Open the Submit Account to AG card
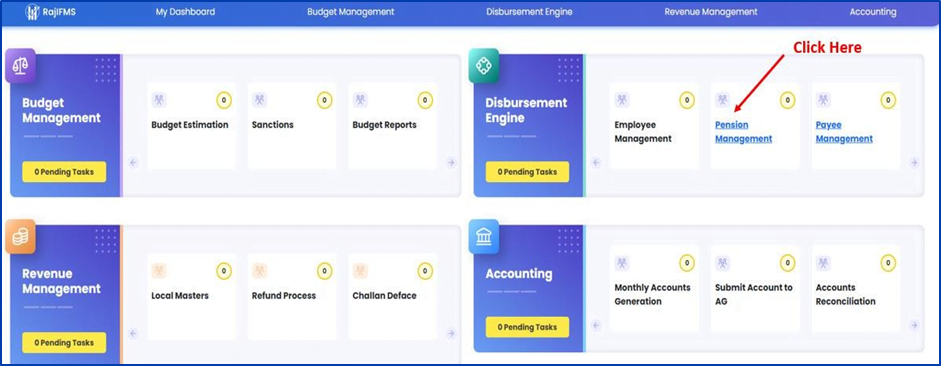The width and height of the screenshot is (941, 366). (x=755, y=289)
